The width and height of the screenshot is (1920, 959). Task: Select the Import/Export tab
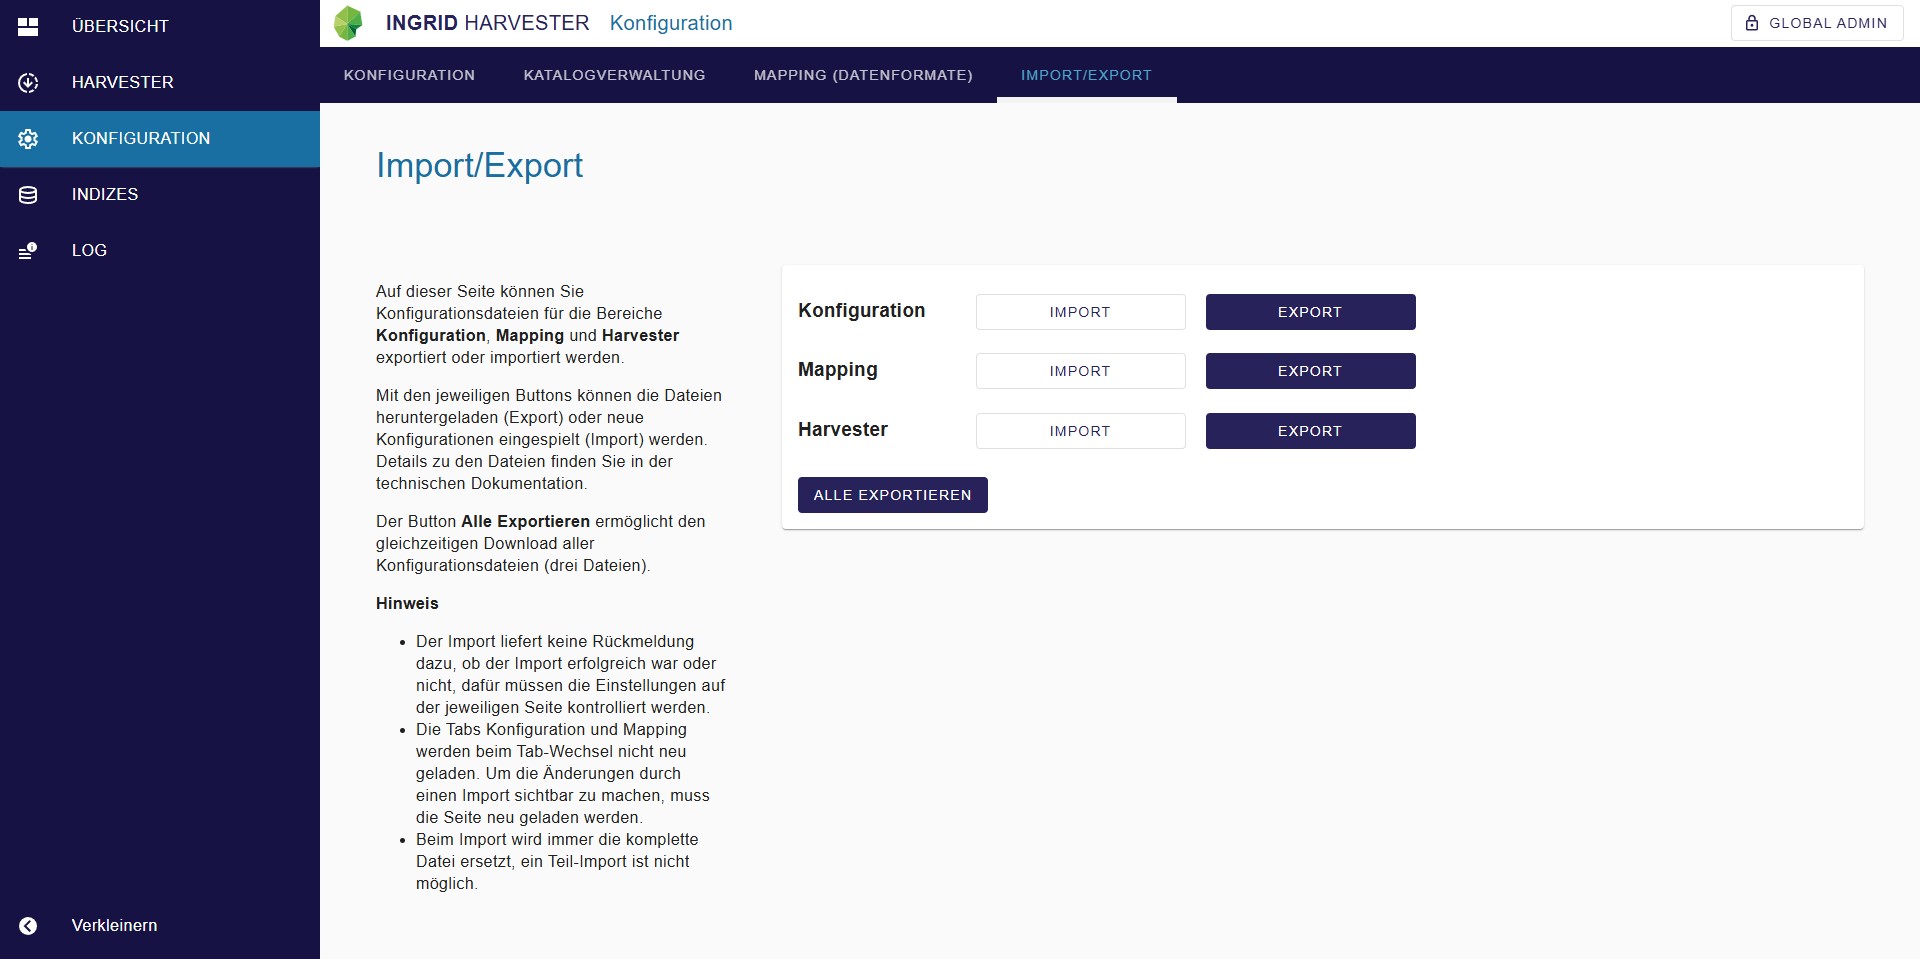[x=1086, y=75]
